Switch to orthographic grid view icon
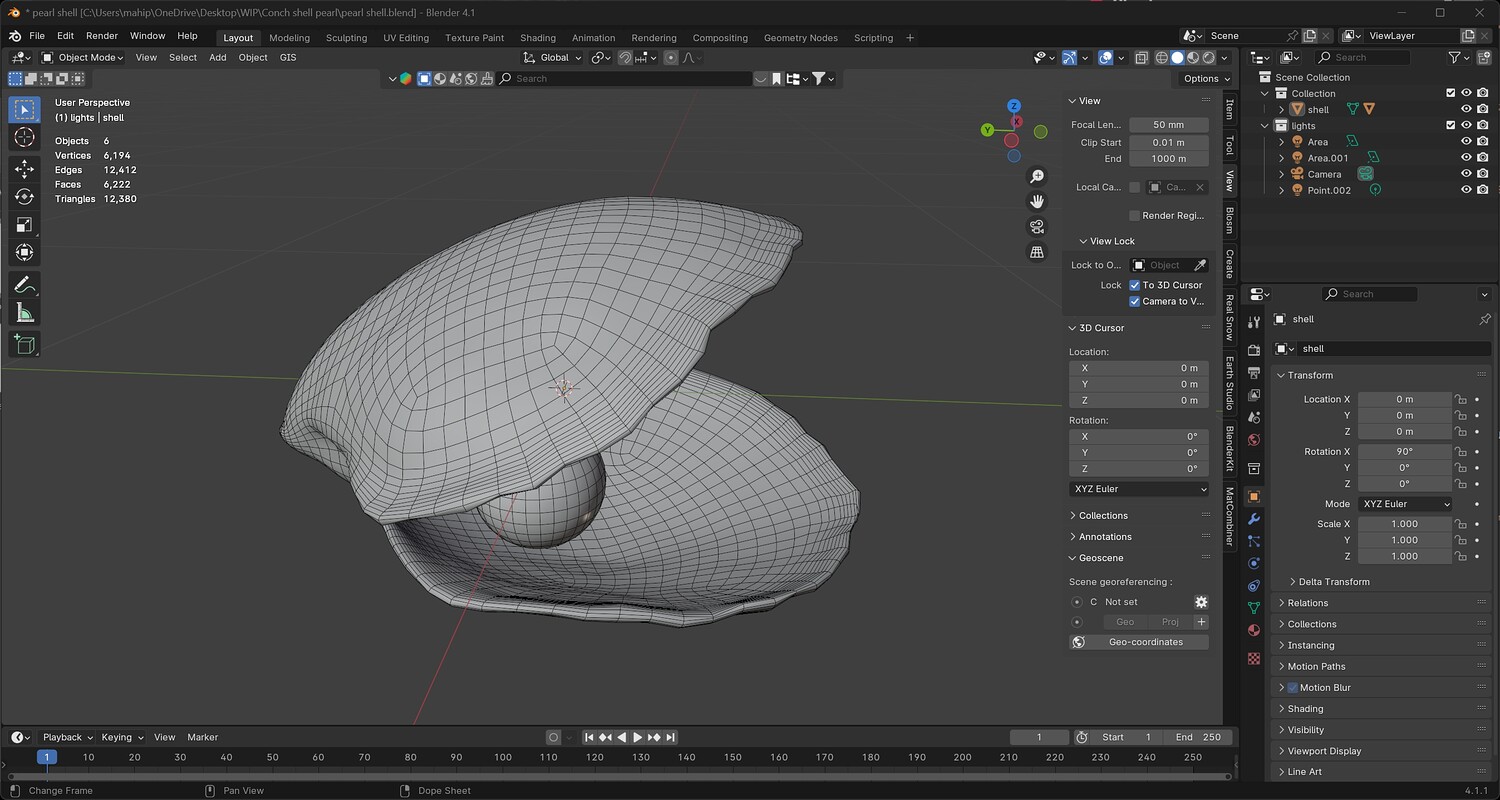Image resolution: width=1500 pixels, height=800 pixels. point(1037,252)
